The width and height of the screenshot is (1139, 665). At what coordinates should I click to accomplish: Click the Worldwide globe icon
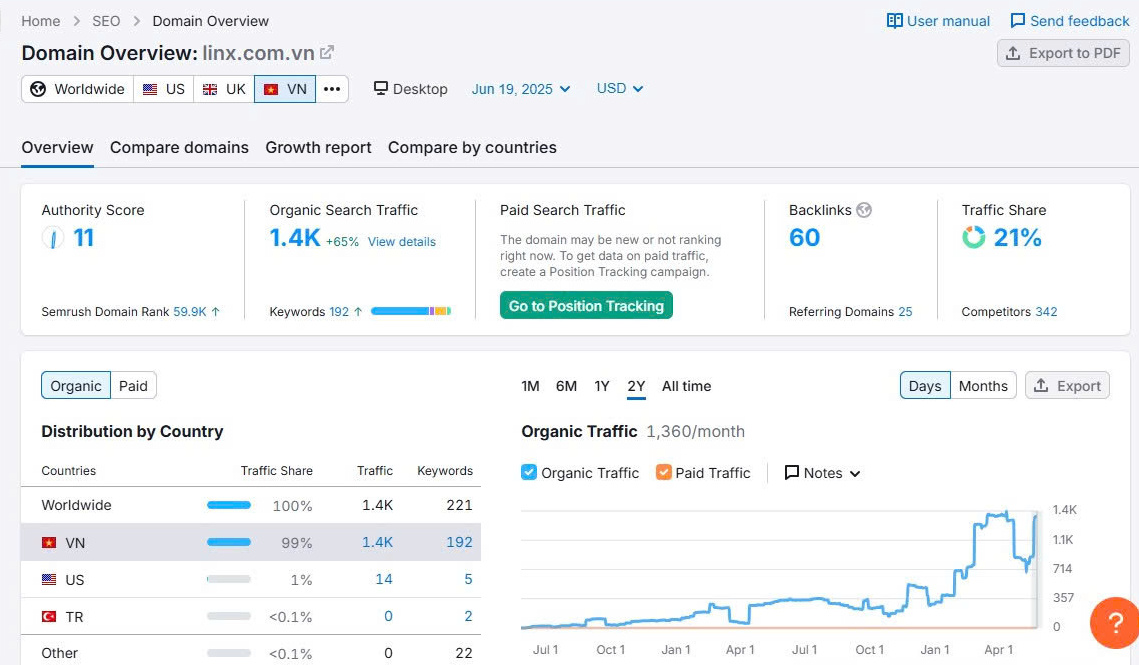pyautogui.click(x=38, y=89)
